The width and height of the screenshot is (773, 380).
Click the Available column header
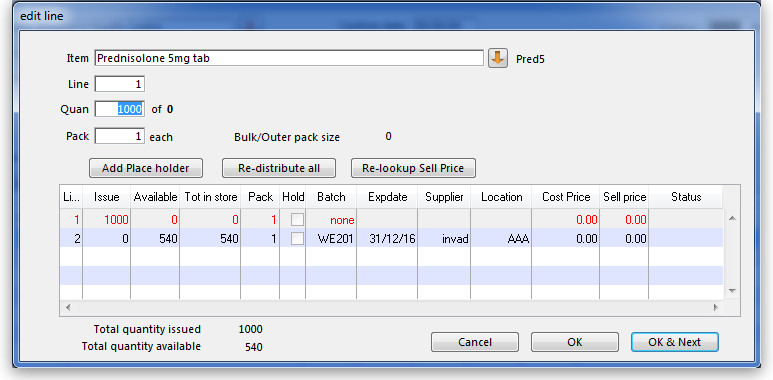click(x=155, y=197)
